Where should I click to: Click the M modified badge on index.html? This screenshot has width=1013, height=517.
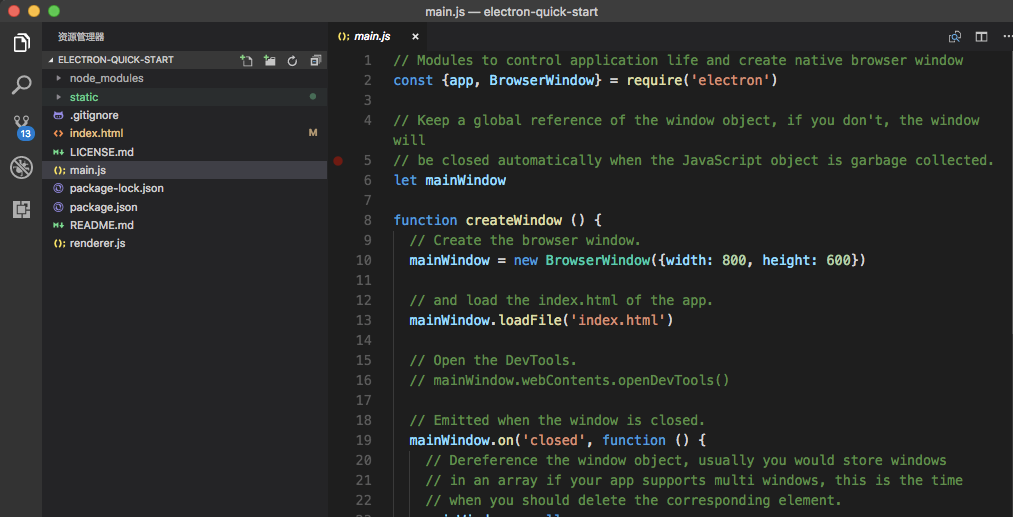point(313,133)
